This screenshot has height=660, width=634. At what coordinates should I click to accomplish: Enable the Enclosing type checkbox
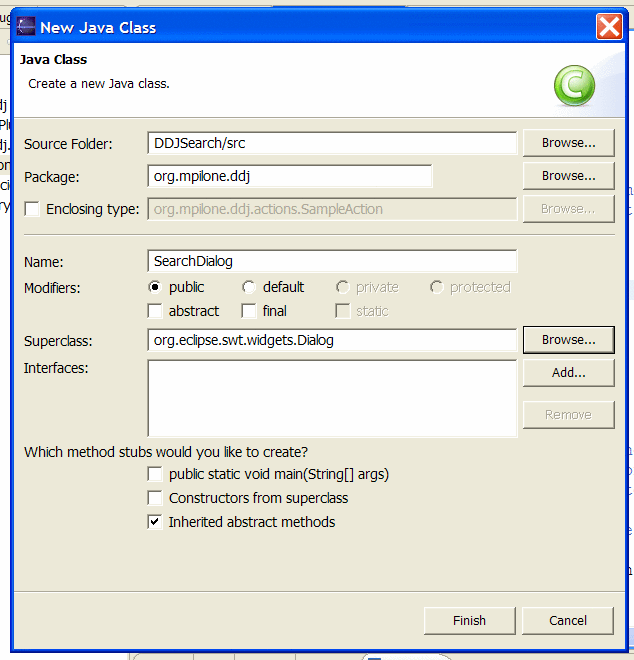(32, 209)
